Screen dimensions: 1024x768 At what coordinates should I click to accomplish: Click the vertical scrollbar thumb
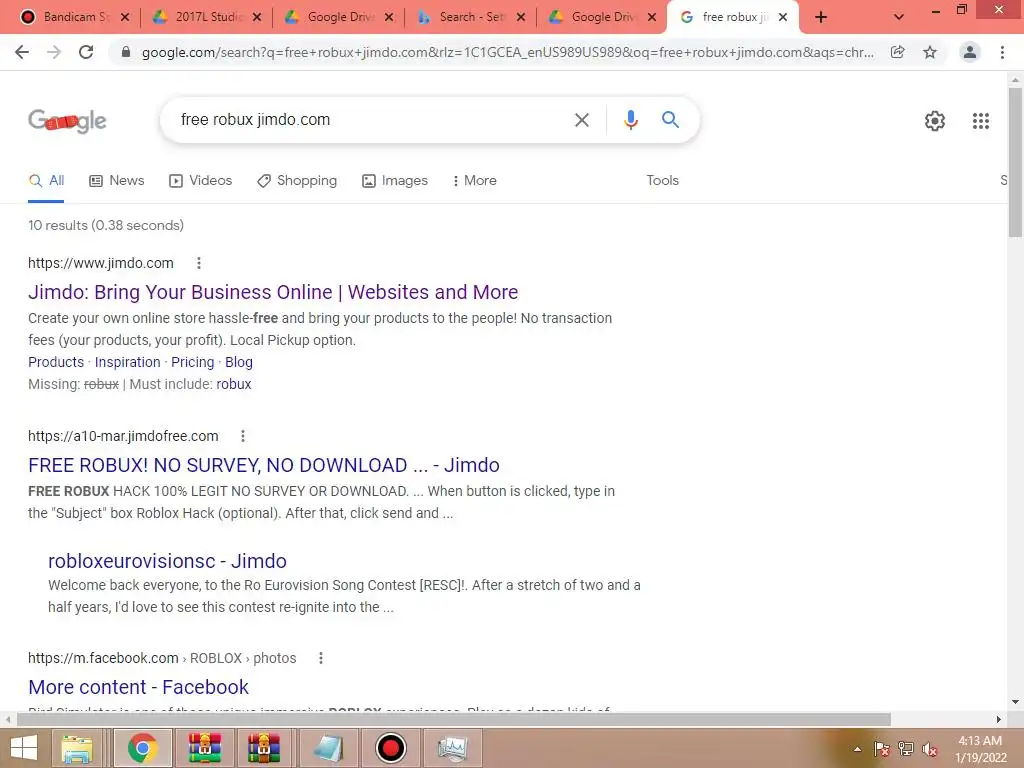pos(1015,162)
